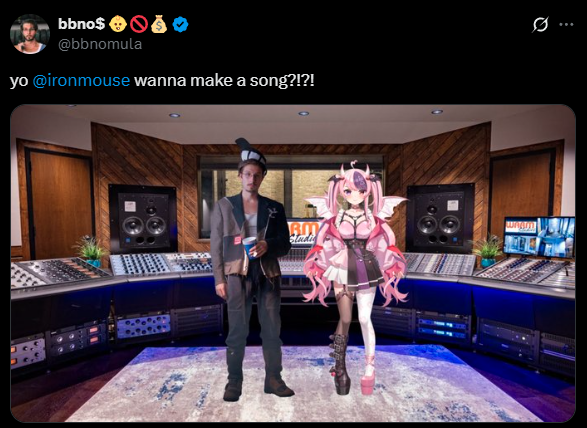Click the baby emoji beside bbno$
Image resolution: width=587 pixels, height=428 pixels.
point(117,24)
